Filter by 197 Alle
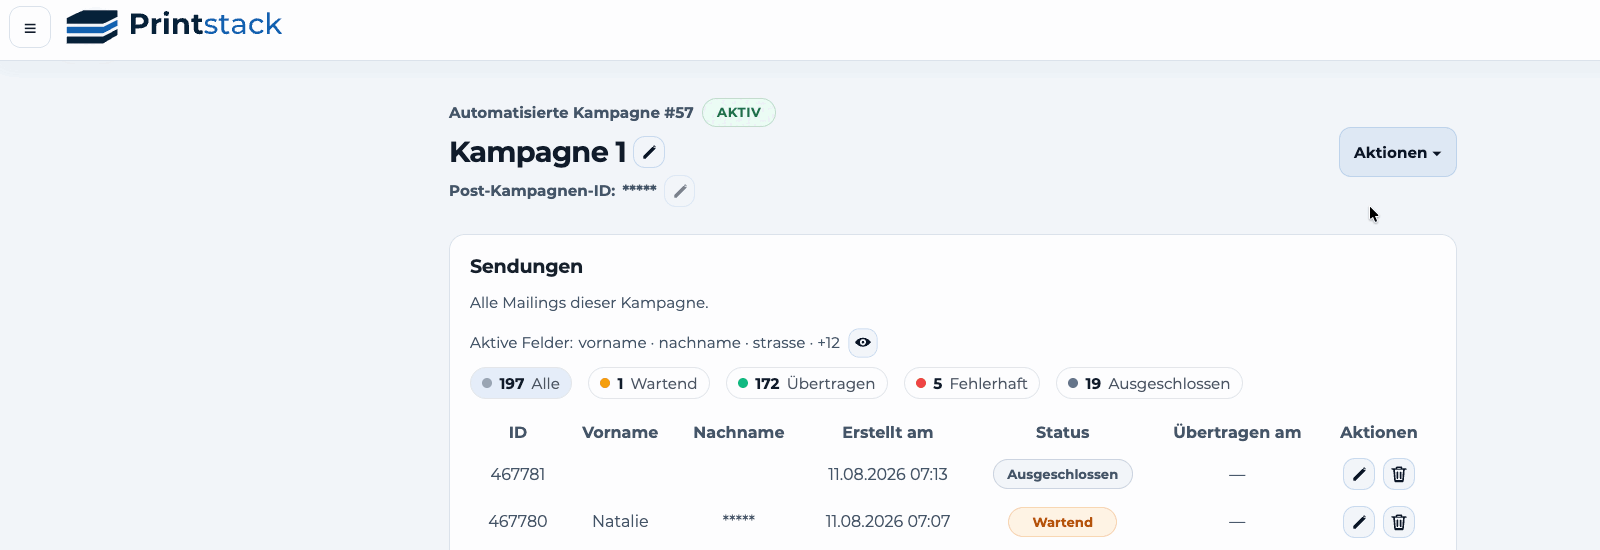 521,383
